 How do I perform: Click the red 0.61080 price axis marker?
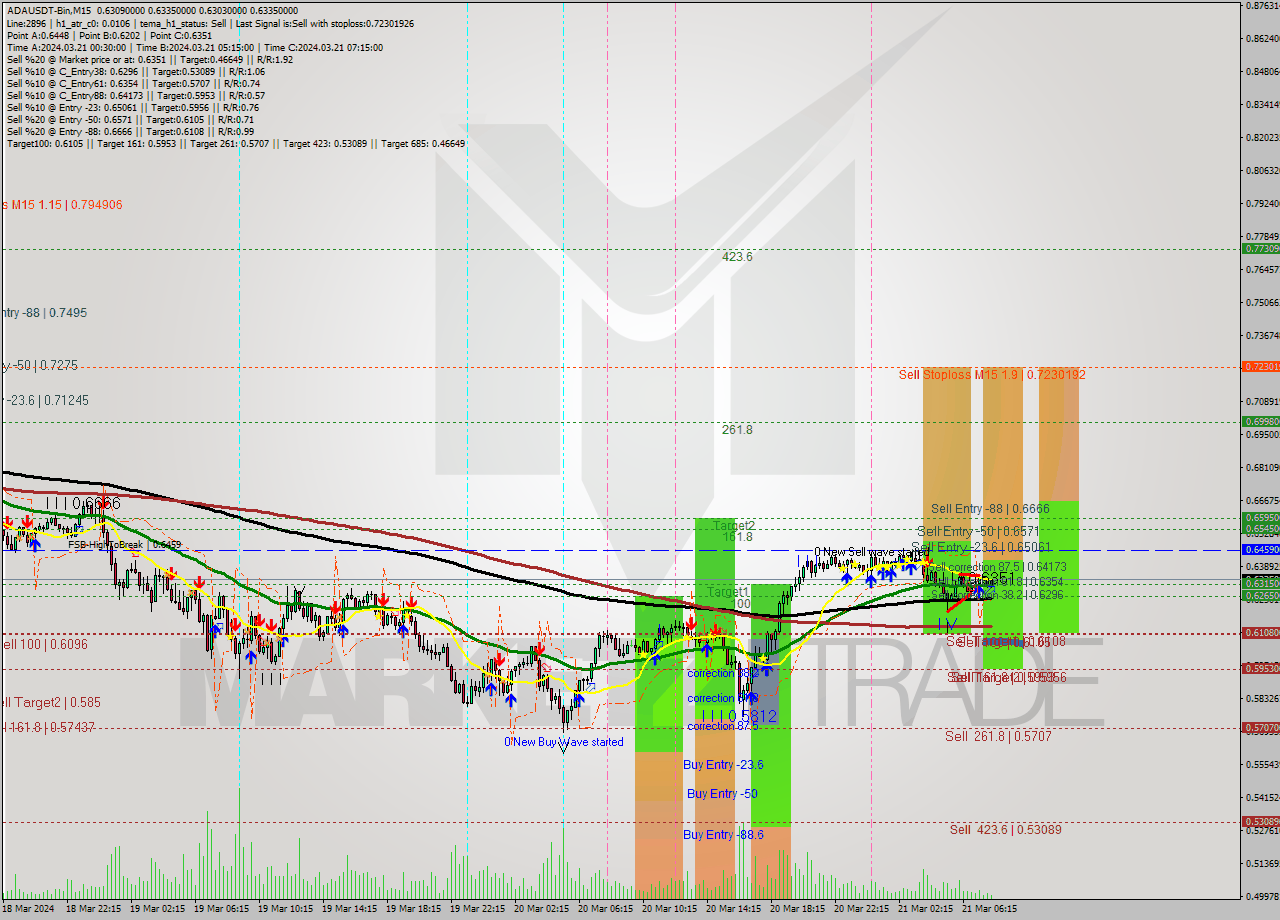(1260, 632)
